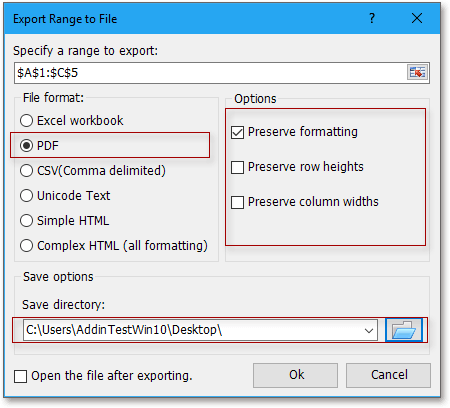Click the Export Range to File title bar

187,19
